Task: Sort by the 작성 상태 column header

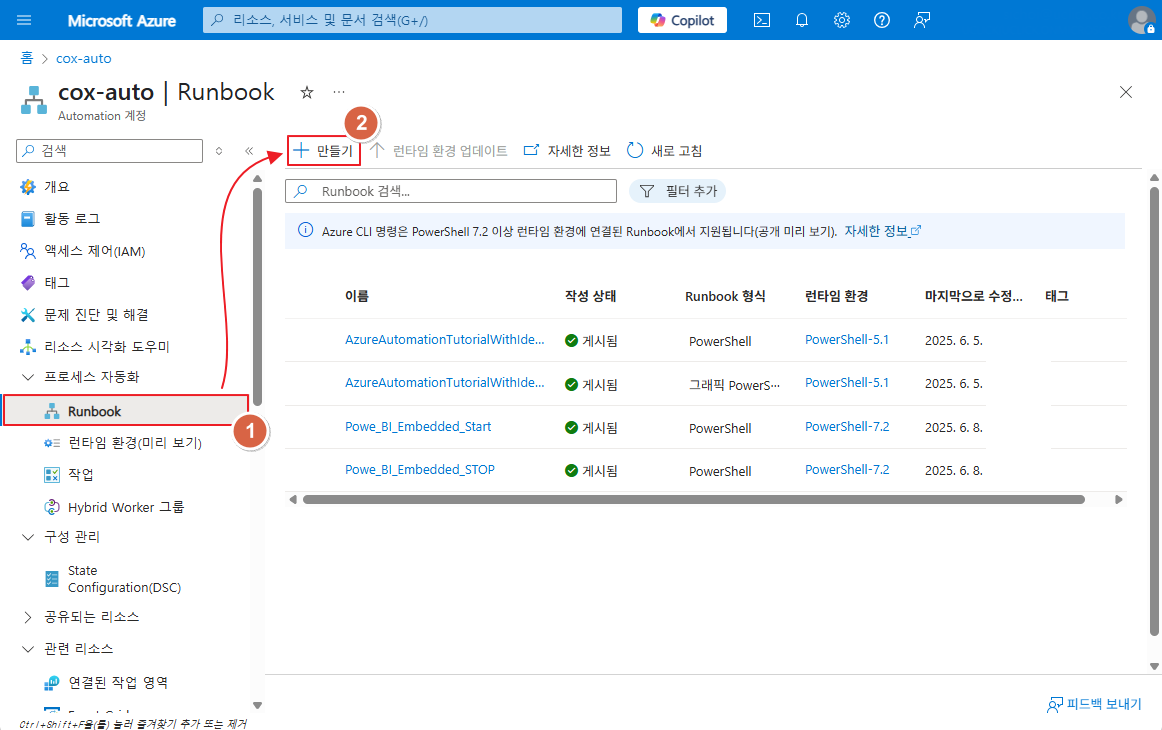Action: [x=590, y=296]
